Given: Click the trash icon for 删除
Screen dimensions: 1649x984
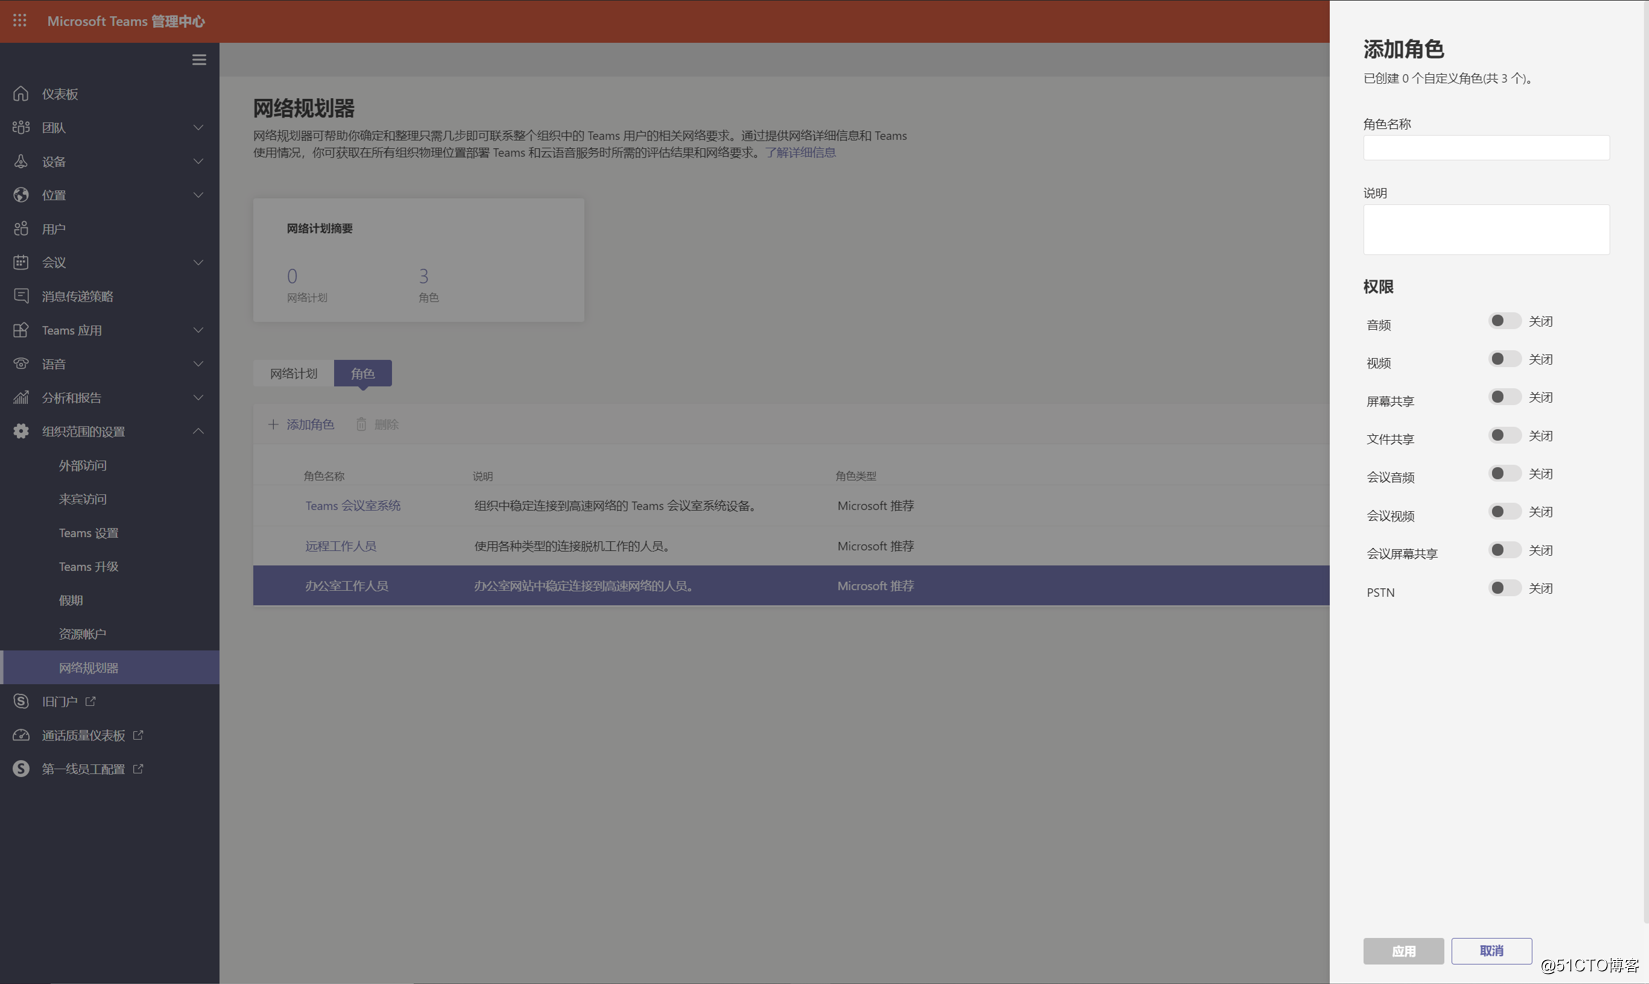Looking at the screenshot, I should coord(361,424).
